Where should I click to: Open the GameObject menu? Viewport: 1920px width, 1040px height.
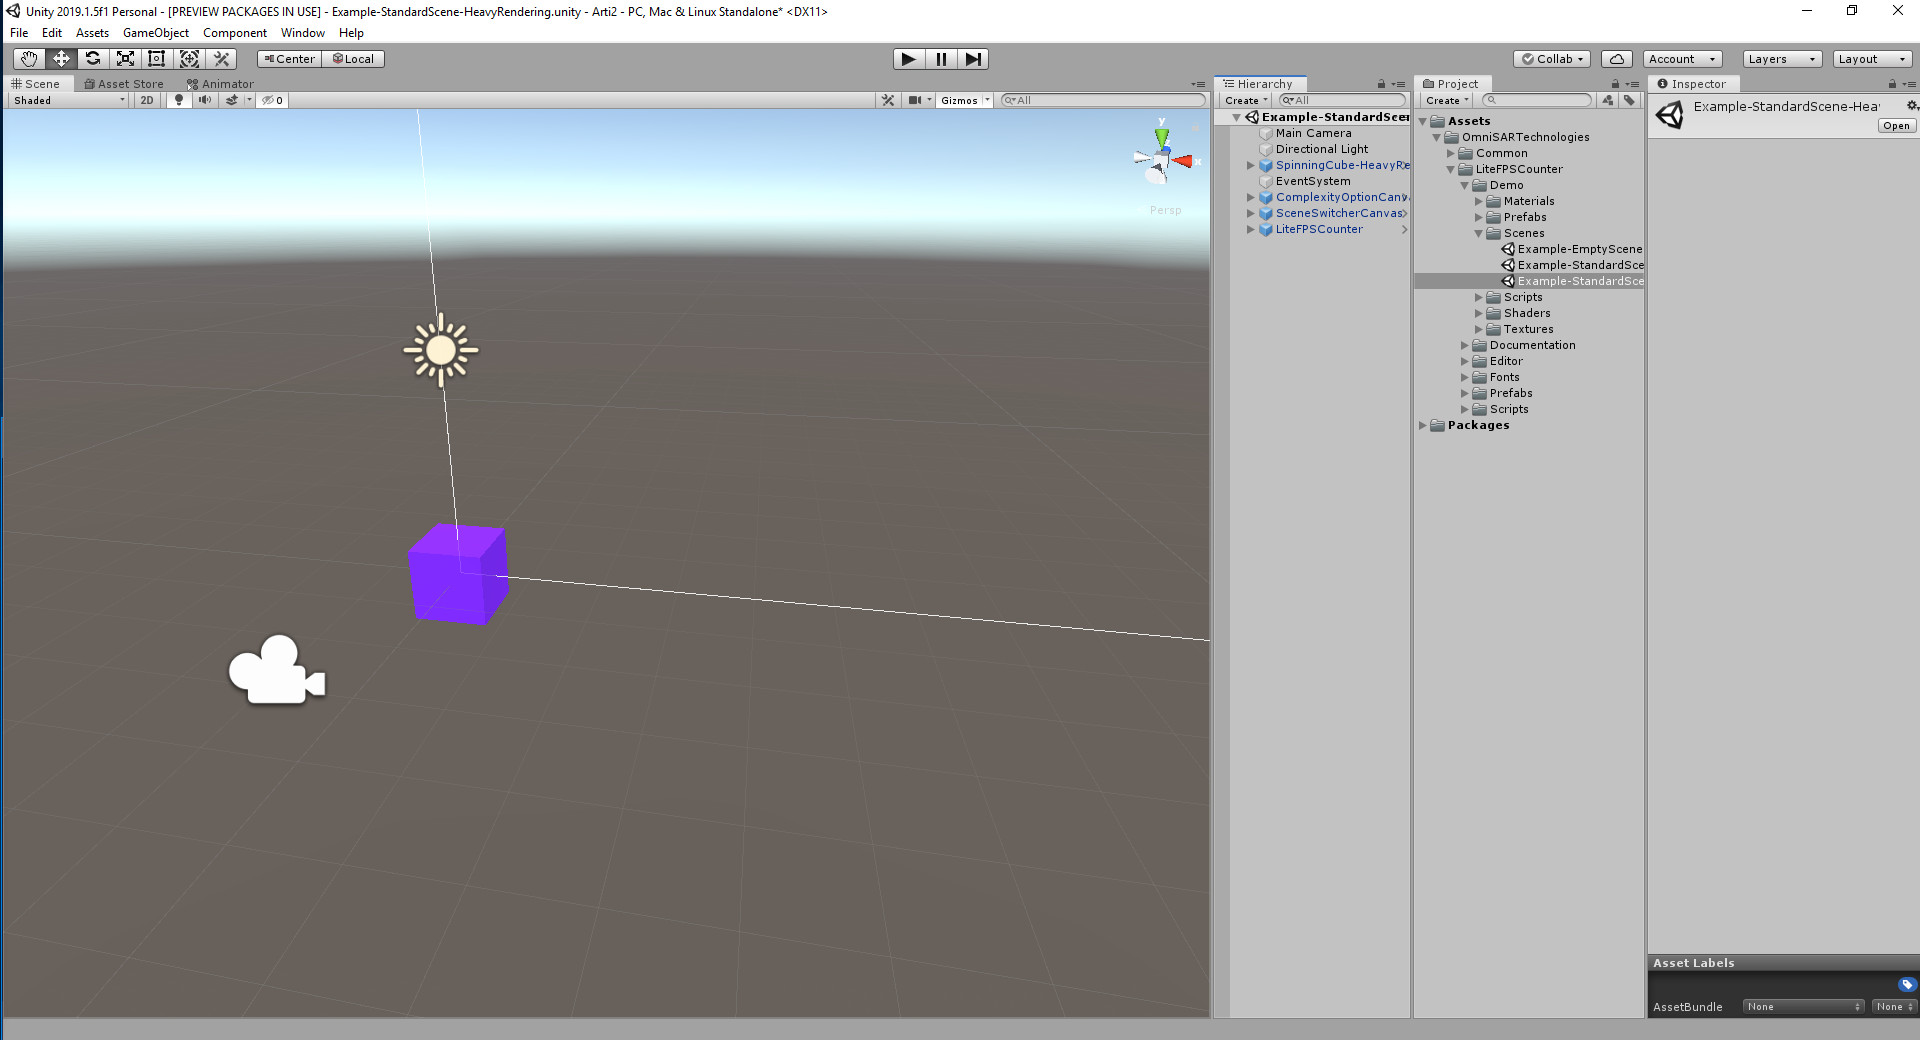click(x=155, y=33)
